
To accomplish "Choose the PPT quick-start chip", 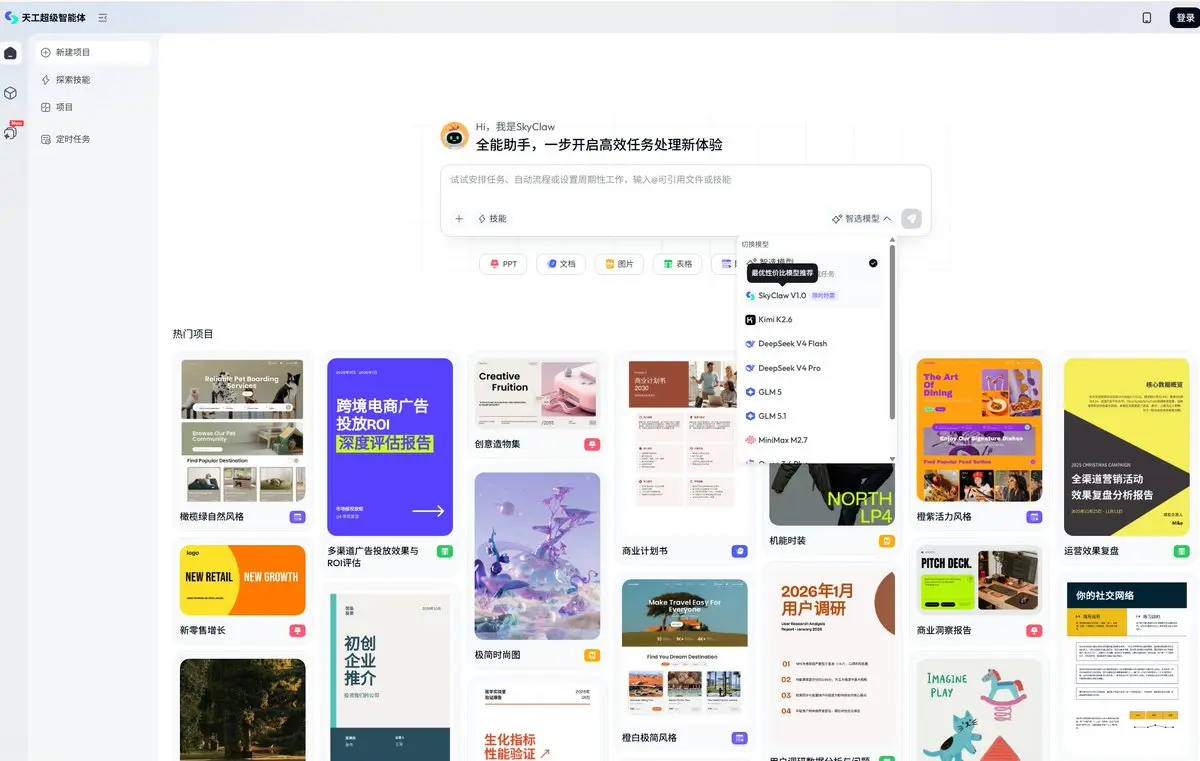I will point(503,264).
